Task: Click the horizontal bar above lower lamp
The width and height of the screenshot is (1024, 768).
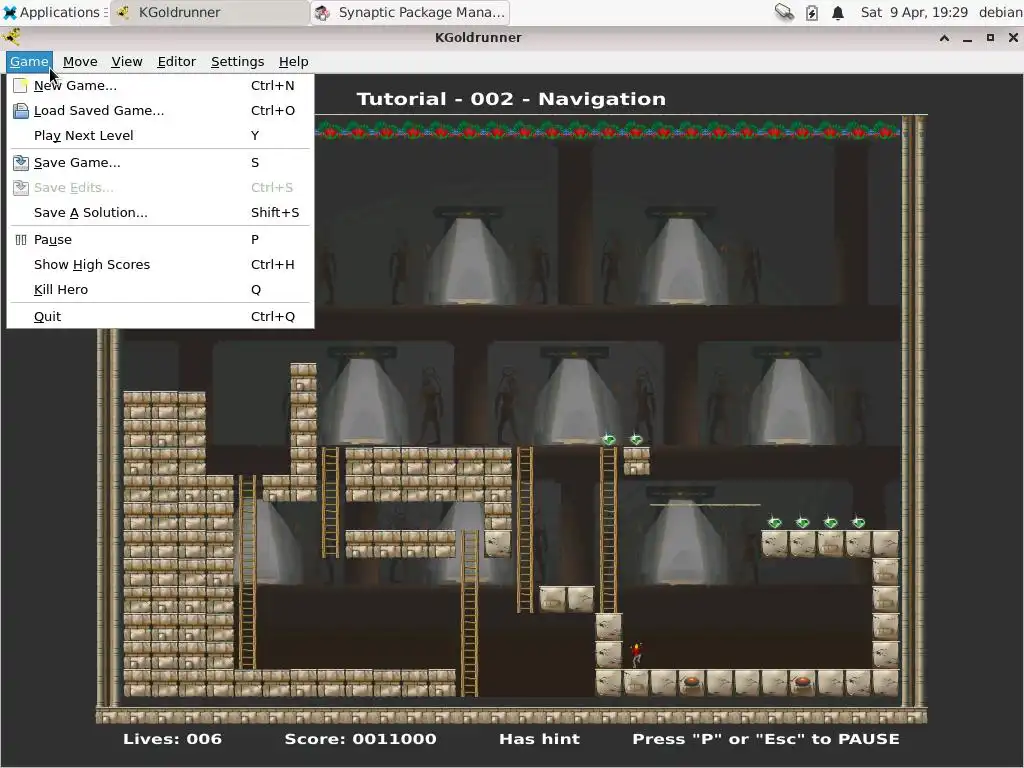Action: tap(705, 504)
